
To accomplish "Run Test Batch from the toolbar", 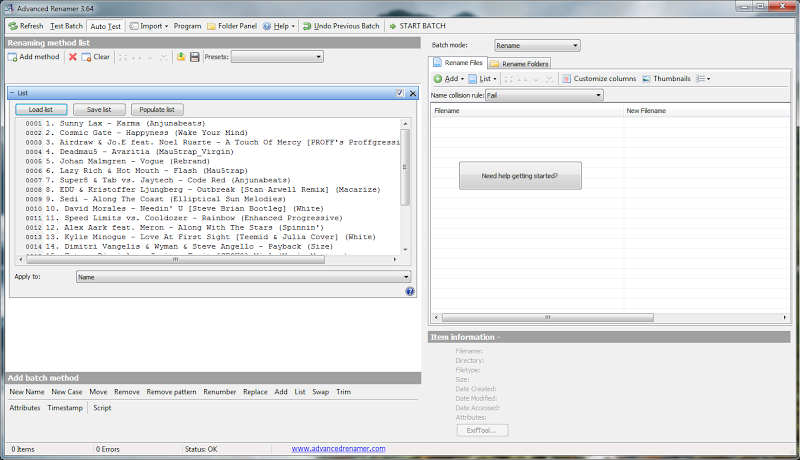I will tap(66, 26).
